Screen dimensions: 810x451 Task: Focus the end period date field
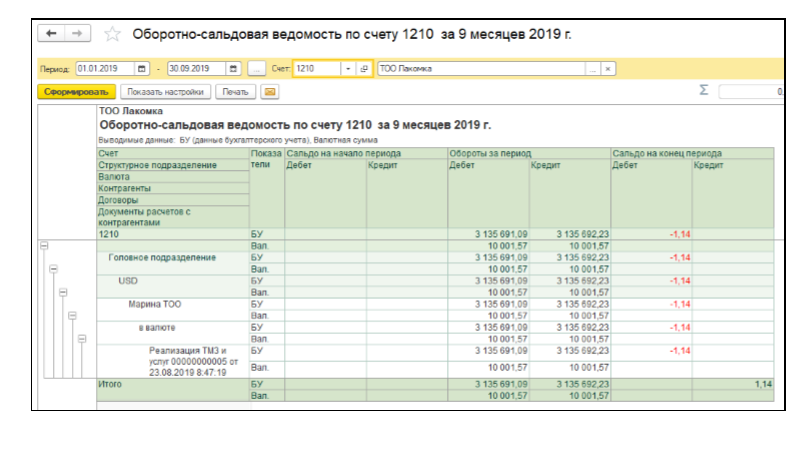196,69
